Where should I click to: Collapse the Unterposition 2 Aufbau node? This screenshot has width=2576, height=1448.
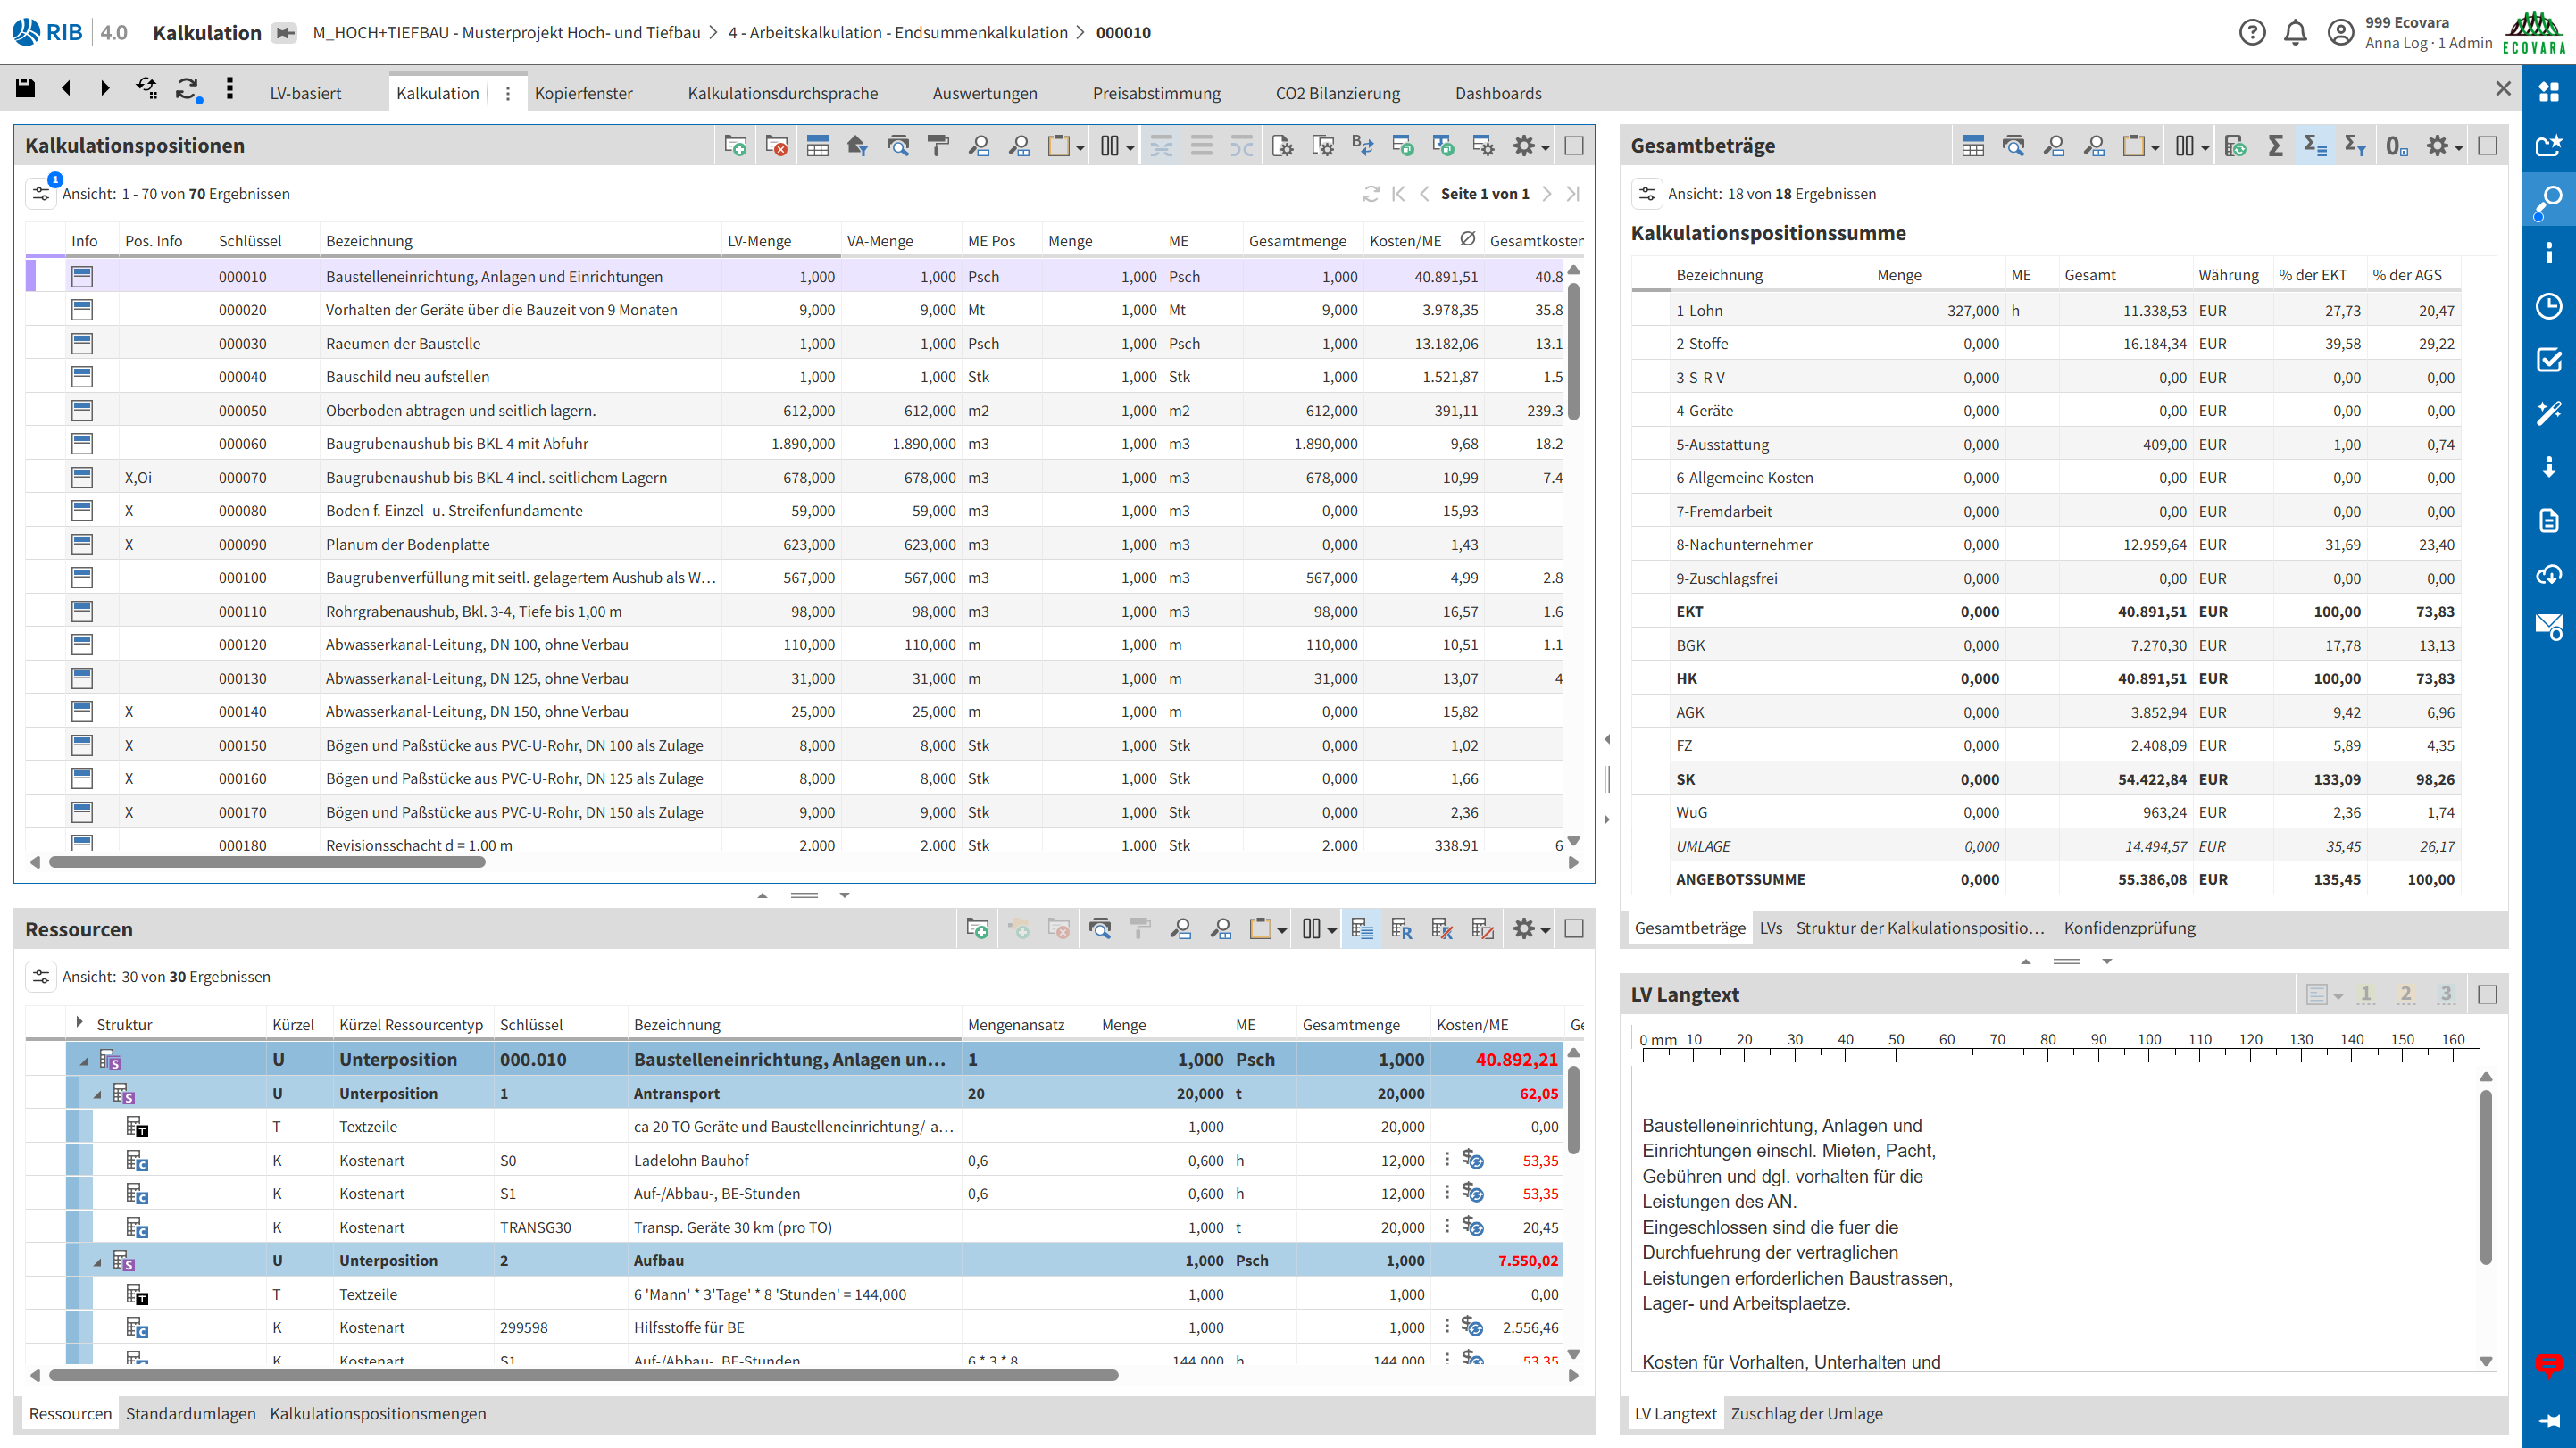[x=97, y=1262]
